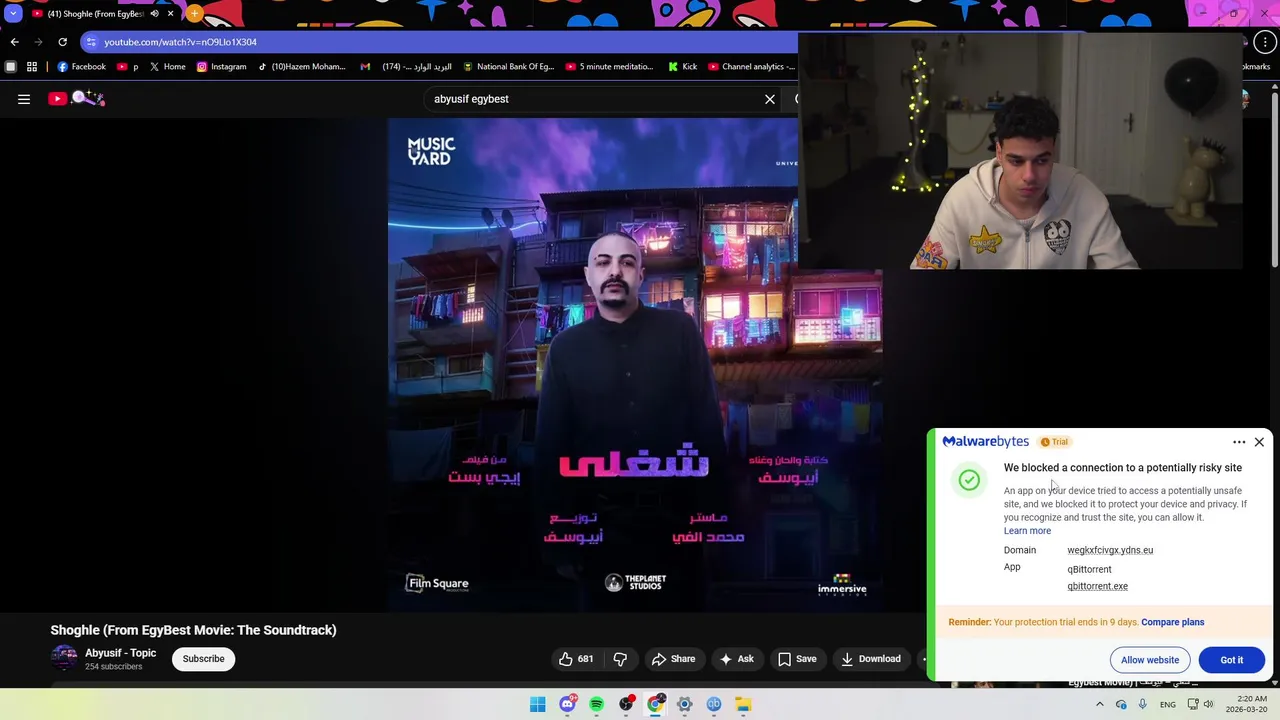Click the Malwarebytes logo in notification
Image resolution: width=1280 pixels, height=720 pixels.
(x=985, y=441)
